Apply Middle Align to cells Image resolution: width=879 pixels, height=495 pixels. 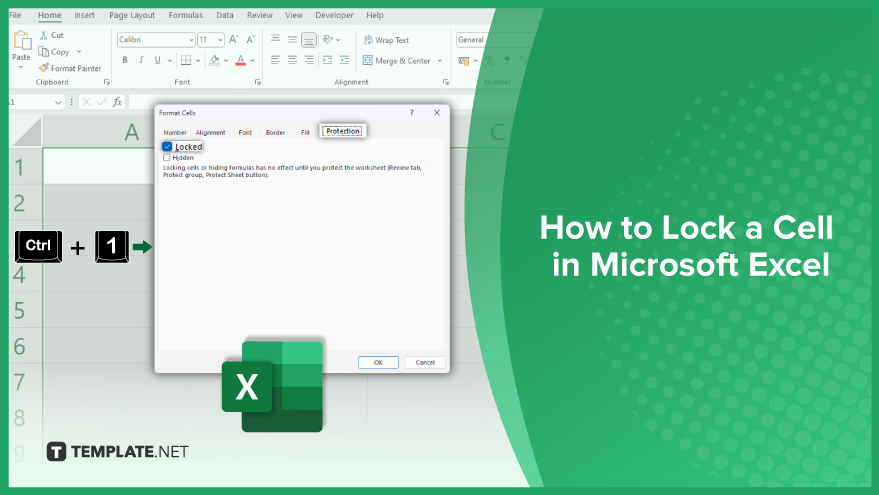pos(292,39)
